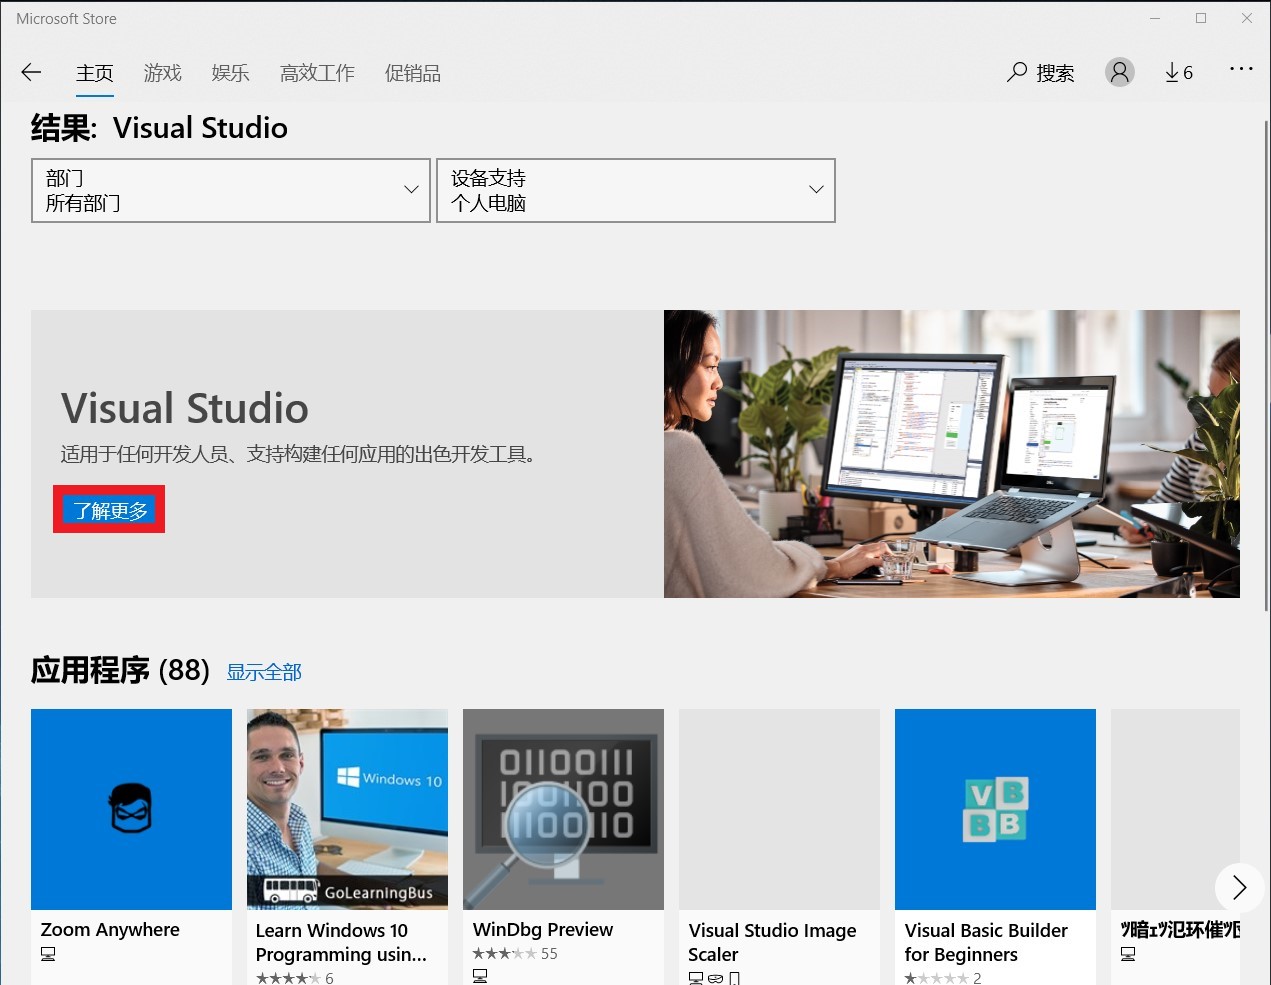This screenshot has height=985, width=1271.
Task: Select the 高效工作 category tab
Action: (317, 72)
